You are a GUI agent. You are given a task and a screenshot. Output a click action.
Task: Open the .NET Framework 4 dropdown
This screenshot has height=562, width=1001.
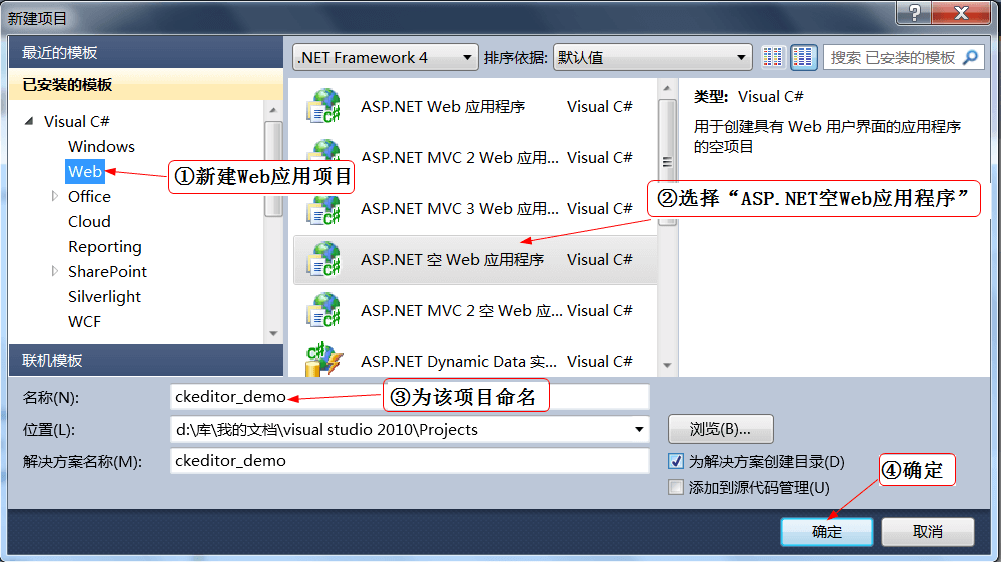[x=385, y=57]
